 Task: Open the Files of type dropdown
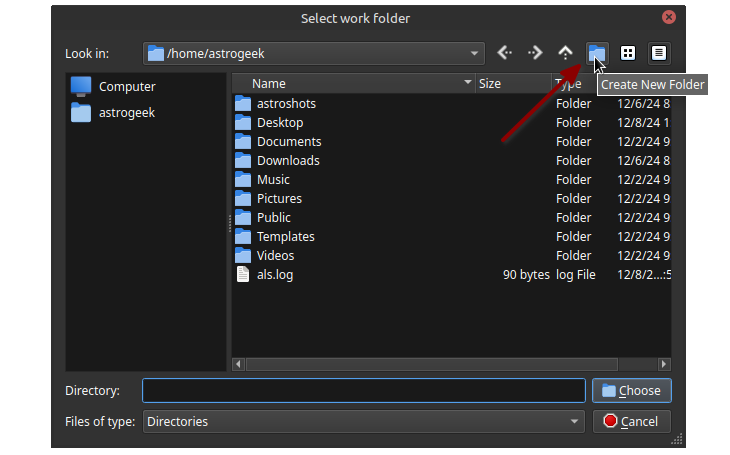[364, 421]
